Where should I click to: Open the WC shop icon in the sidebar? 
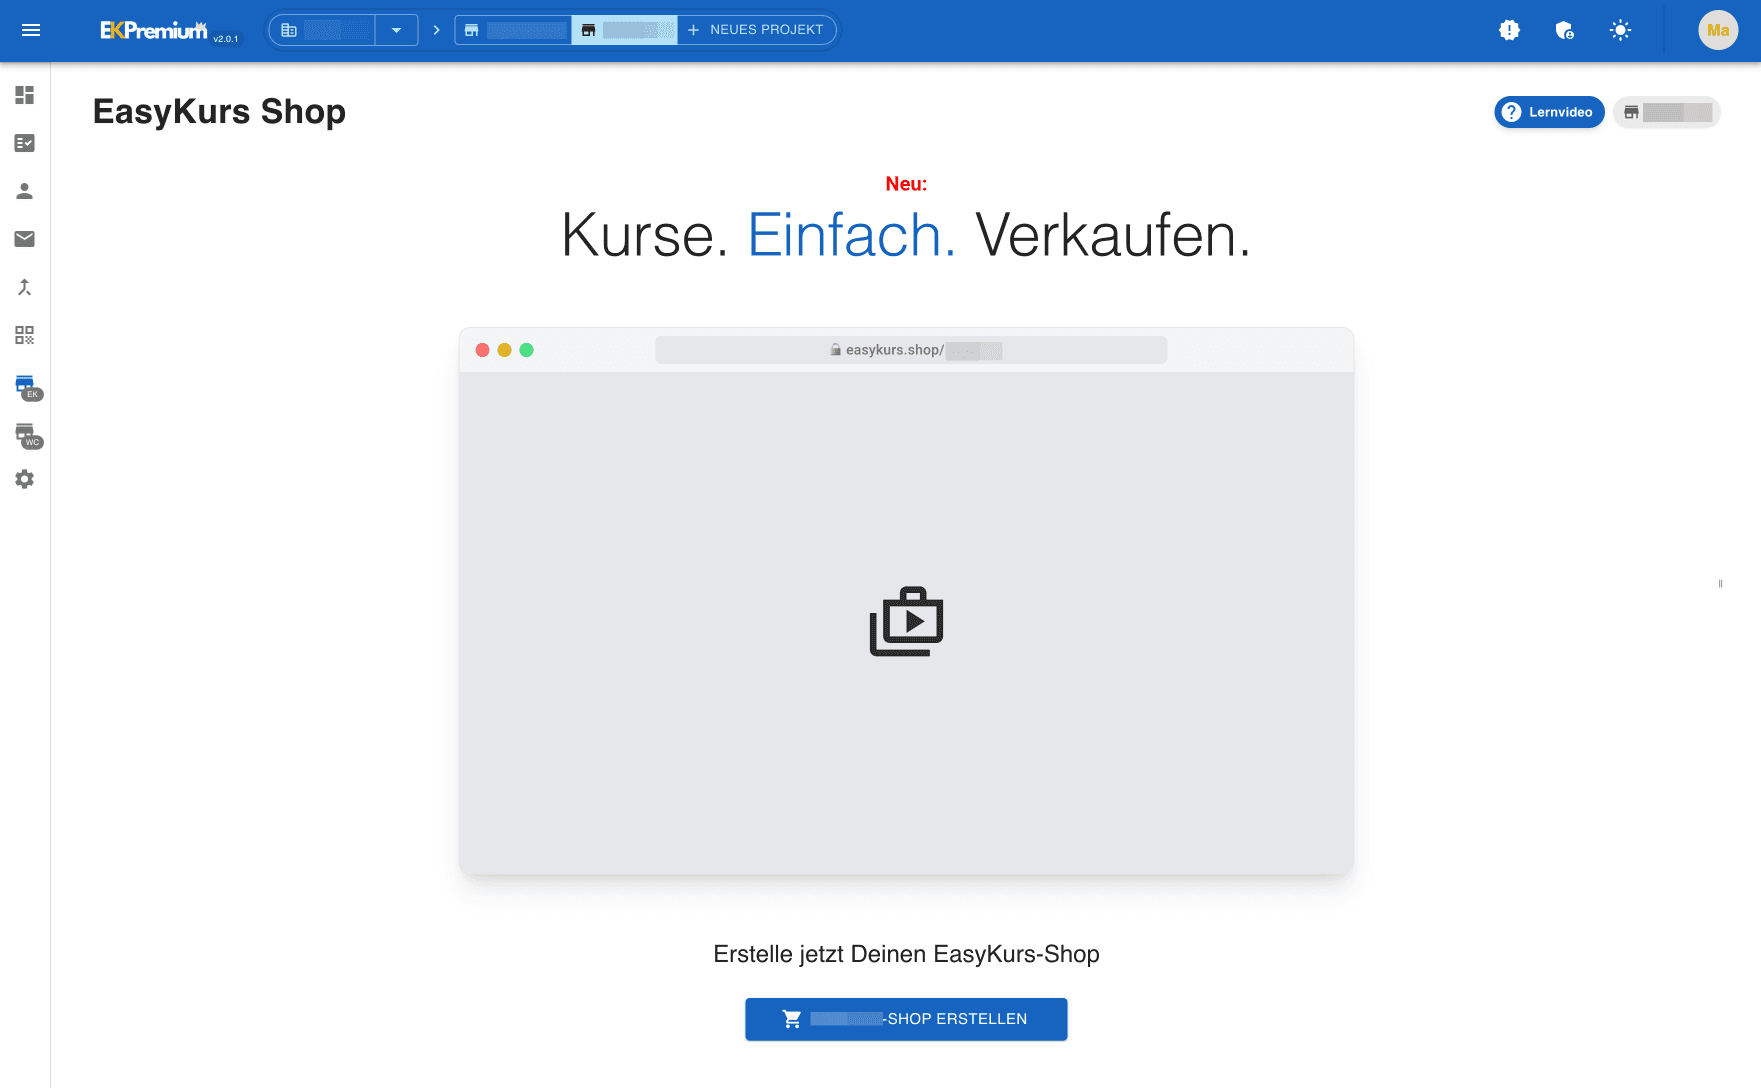click(24, 433)
